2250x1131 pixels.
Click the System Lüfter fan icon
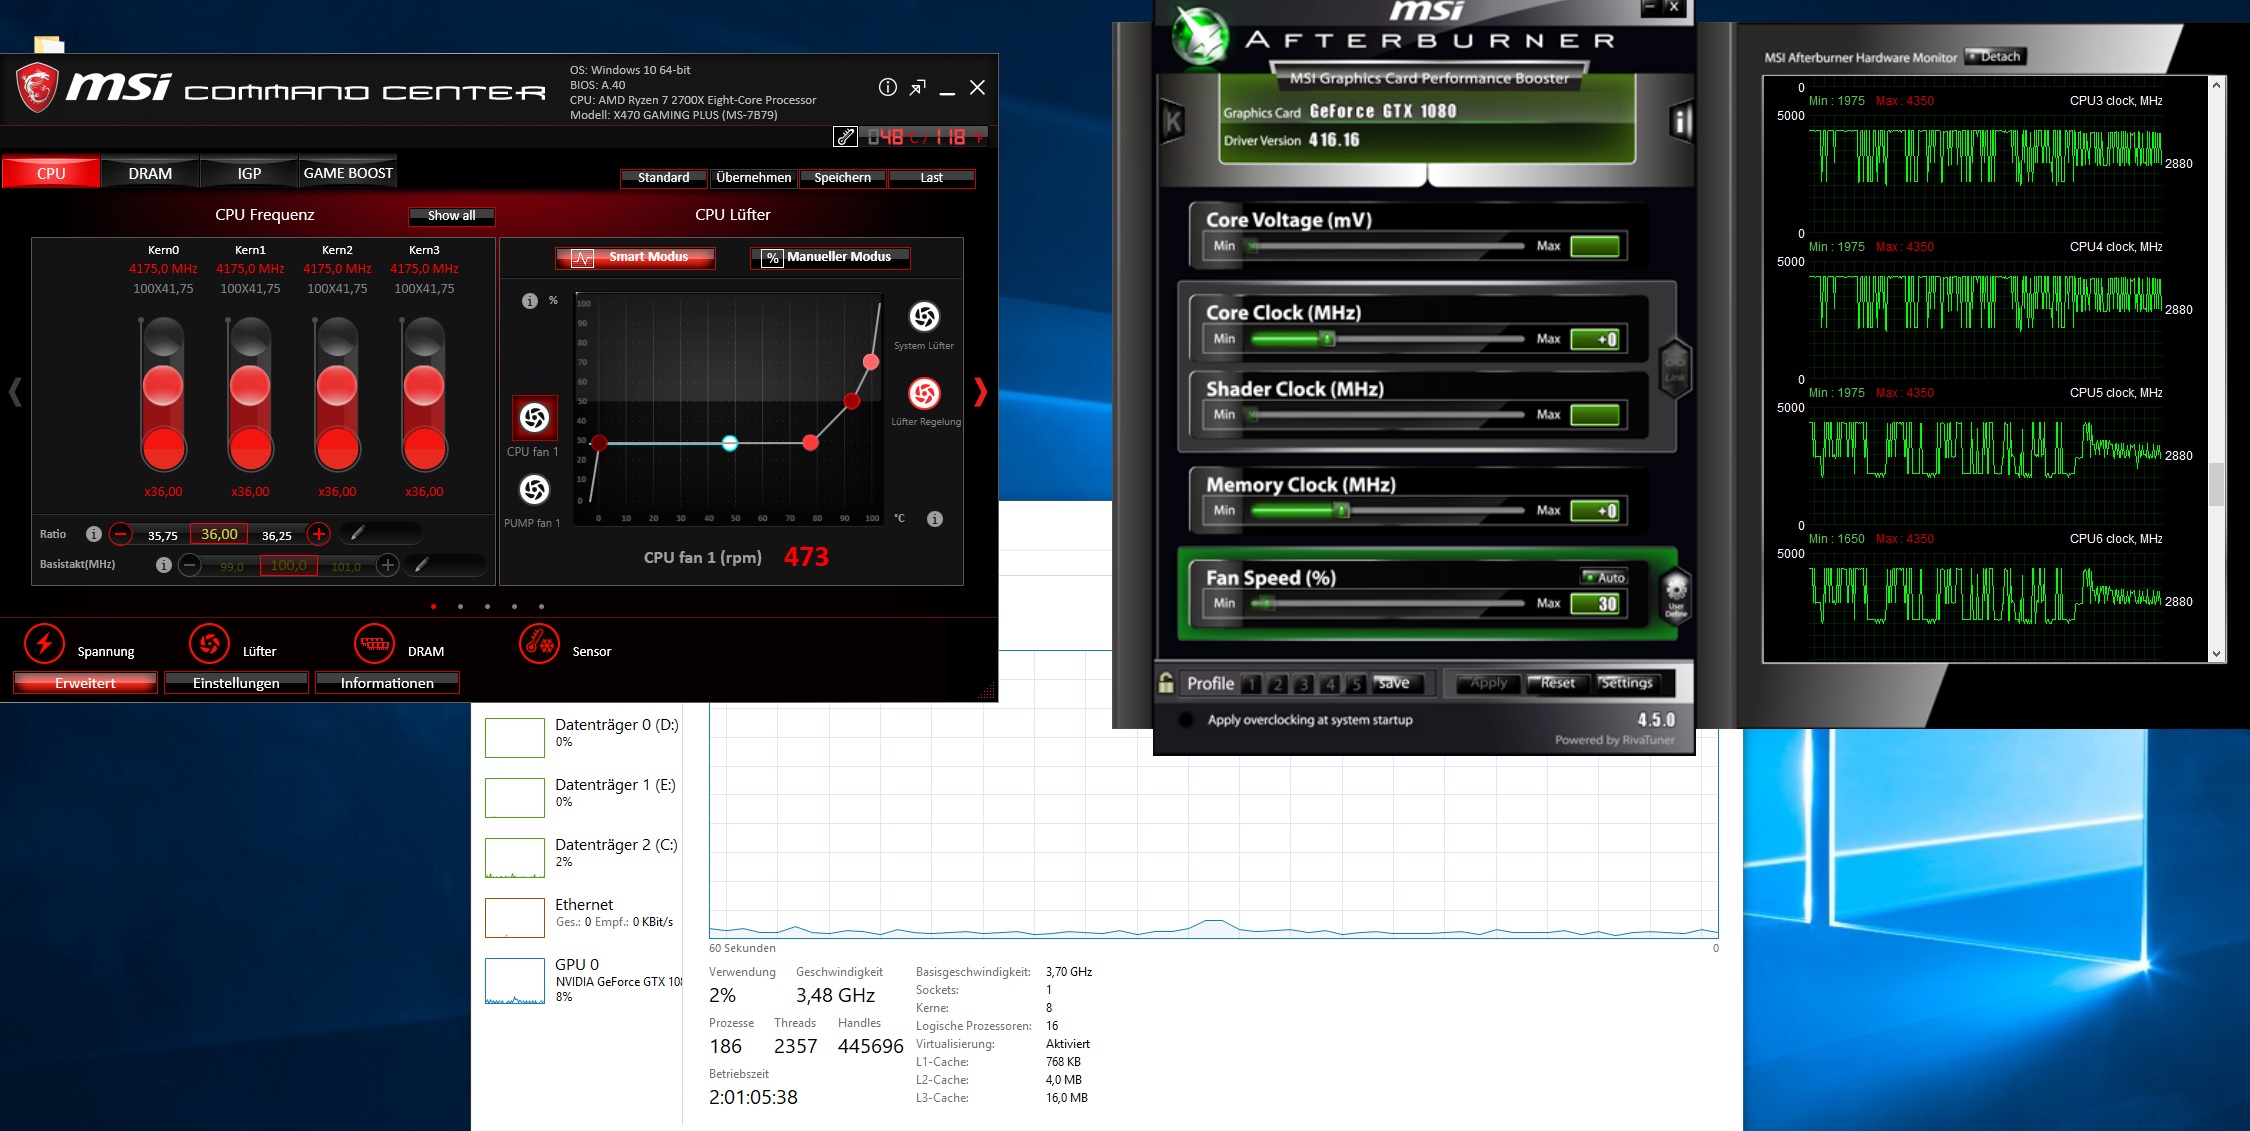pos(924,317)
